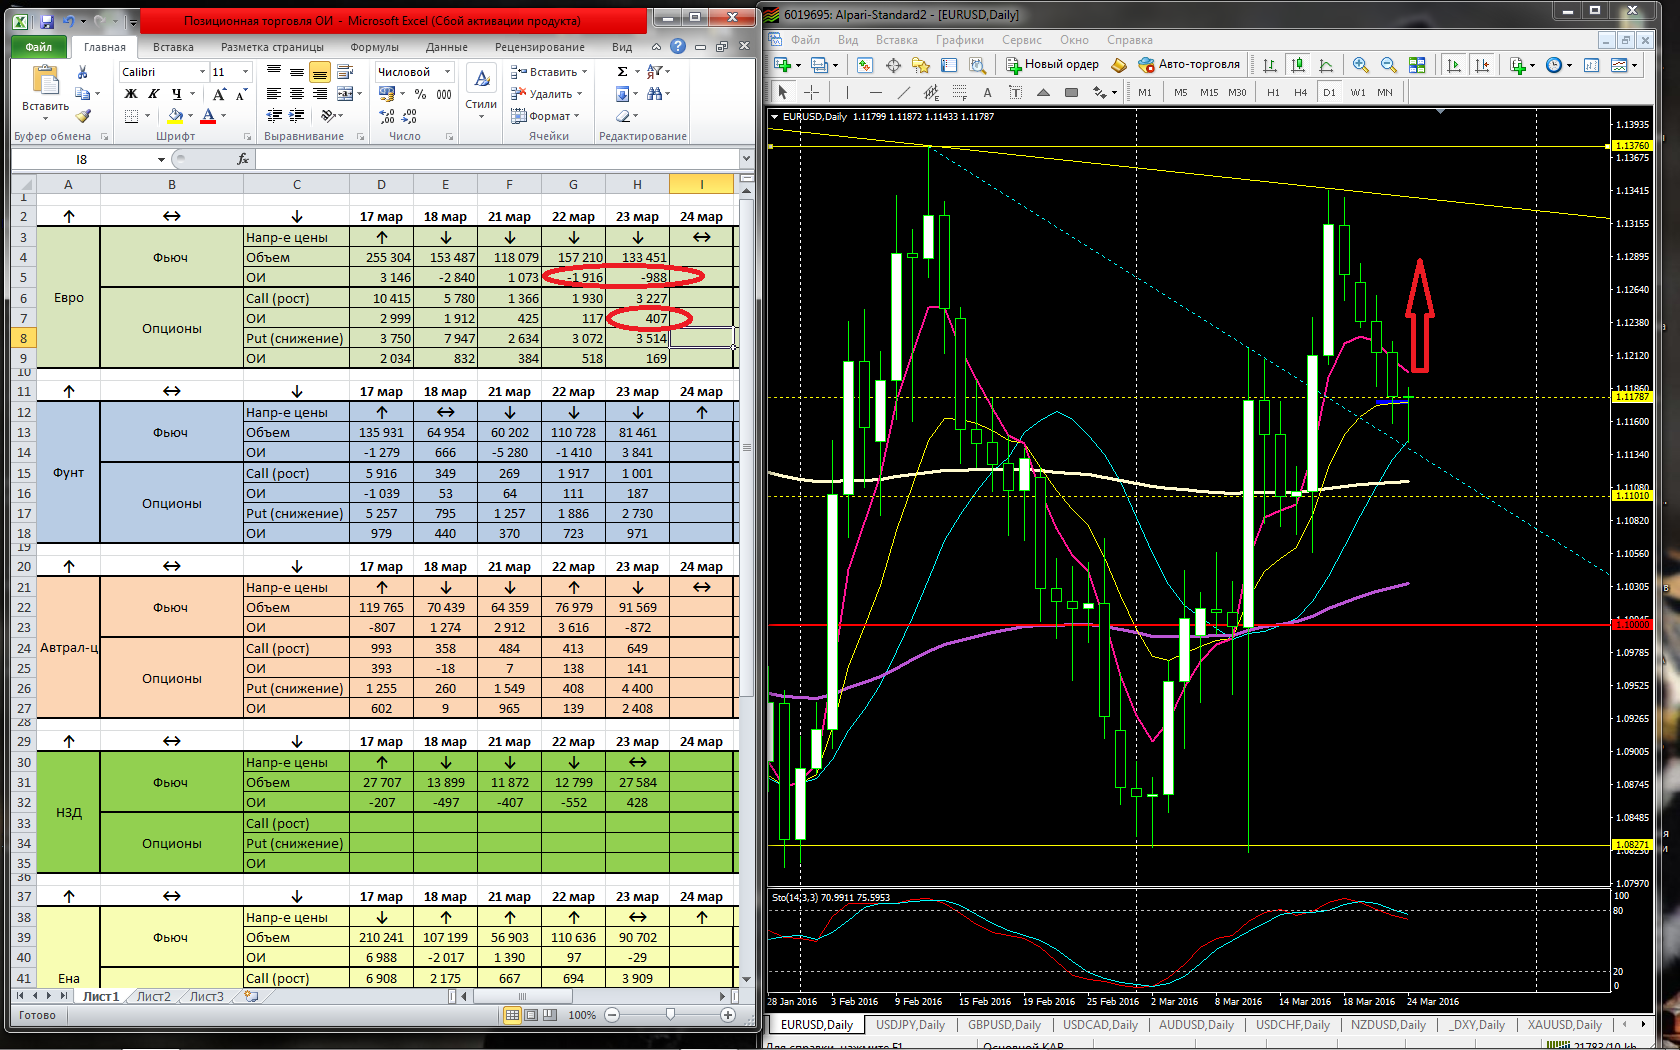Click the Format Painter brush in Excel
Screen dimensions: 1680x1050
(x=82, y=116)
